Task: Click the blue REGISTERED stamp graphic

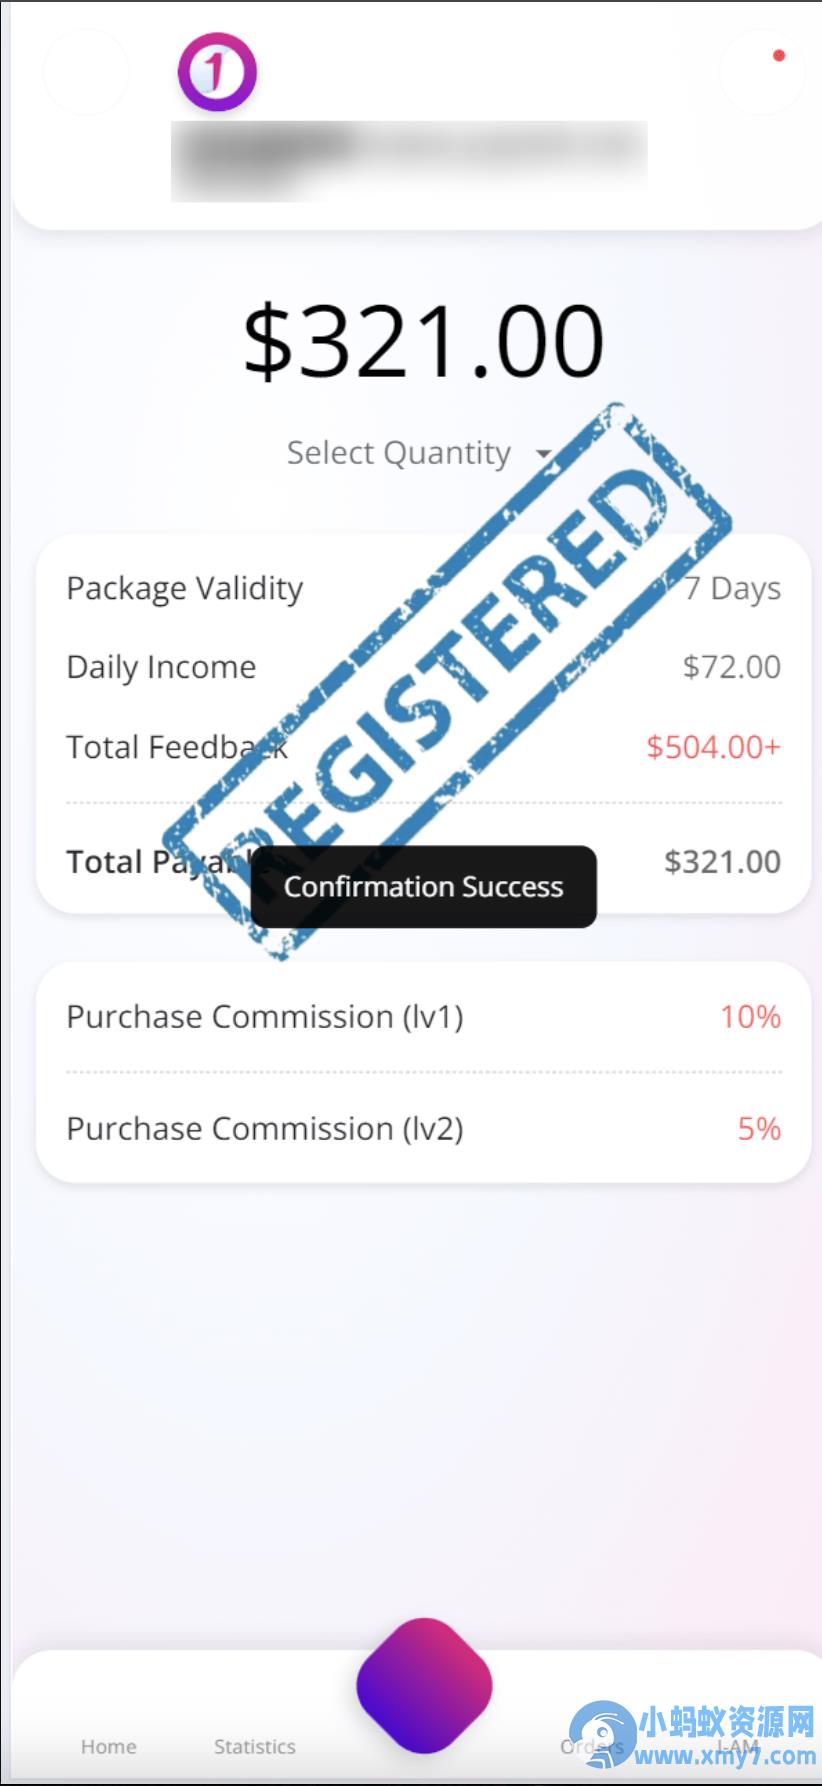Action: click(446, 682)
